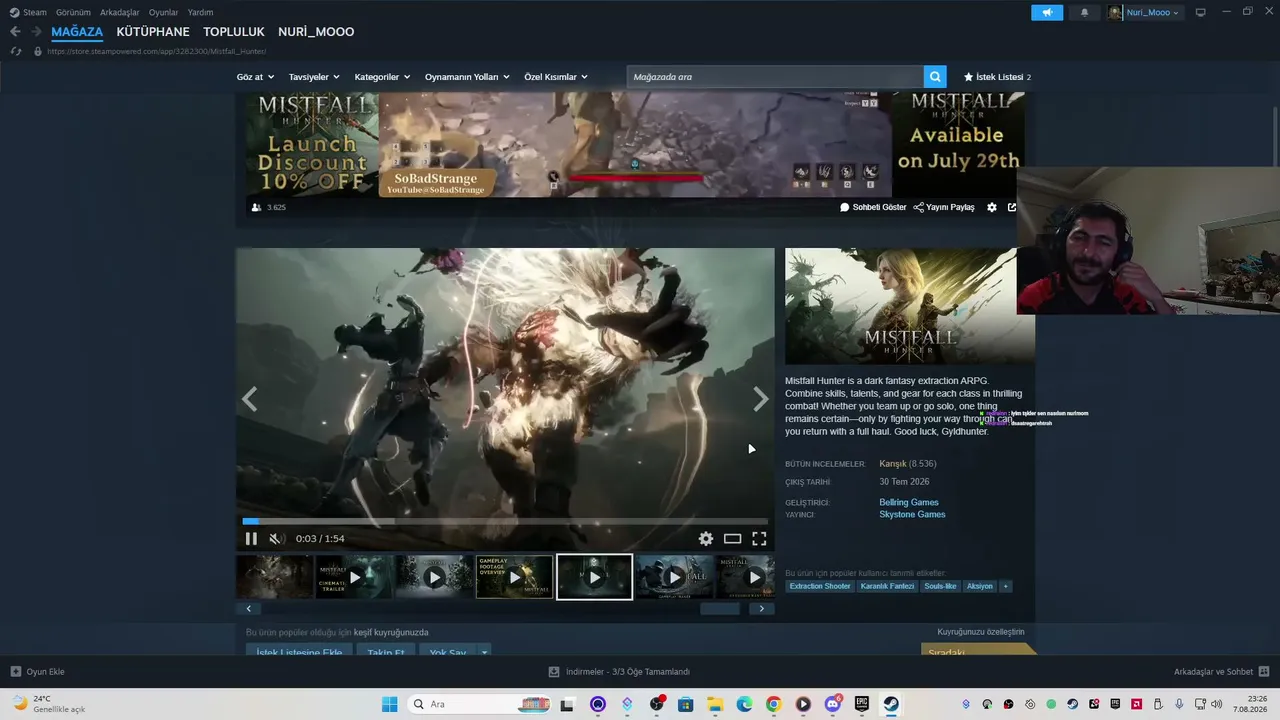Show the next media item with the right arrow
The width and height of the screenshot is (1280, 720).
coord(760,399)
